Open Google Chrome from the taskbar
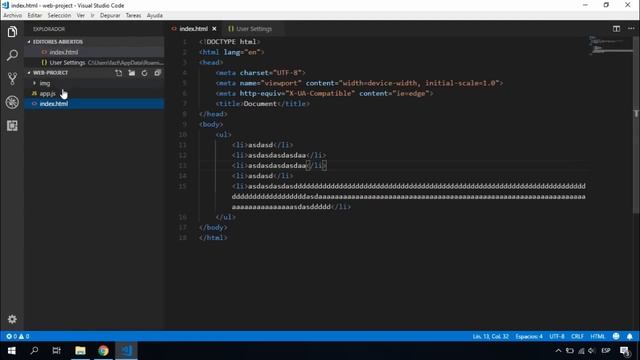The height and width of the screenshot is (360, 640). (103, 351)
